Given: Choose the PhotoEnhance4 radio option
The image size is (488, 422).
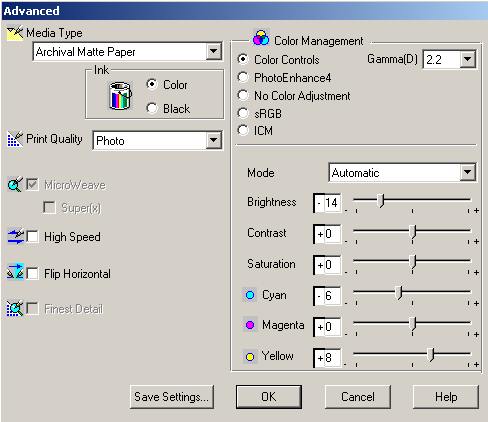Looking at the screenshot, I should click(243, 77).
